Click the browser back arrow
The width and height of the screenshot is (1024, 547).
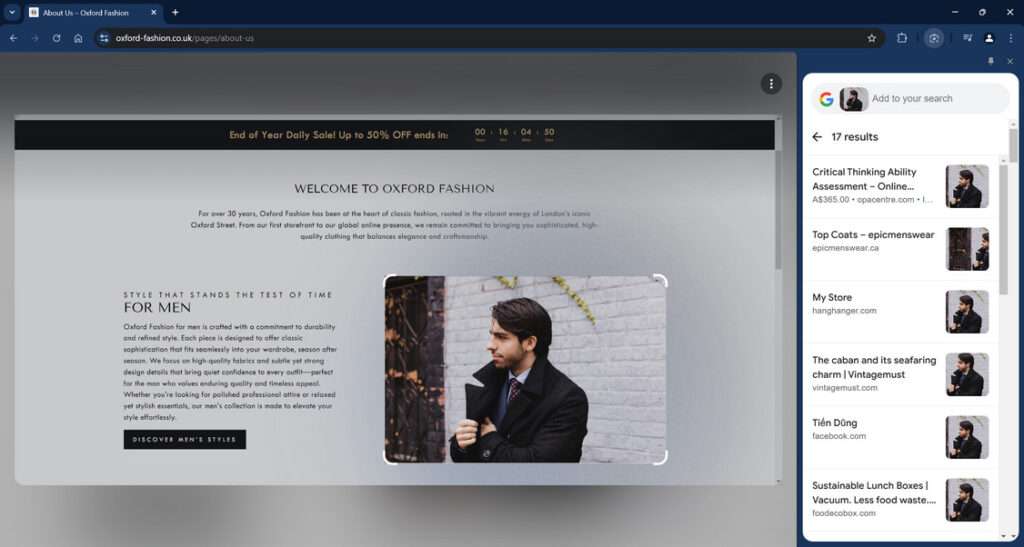point(13,39)
